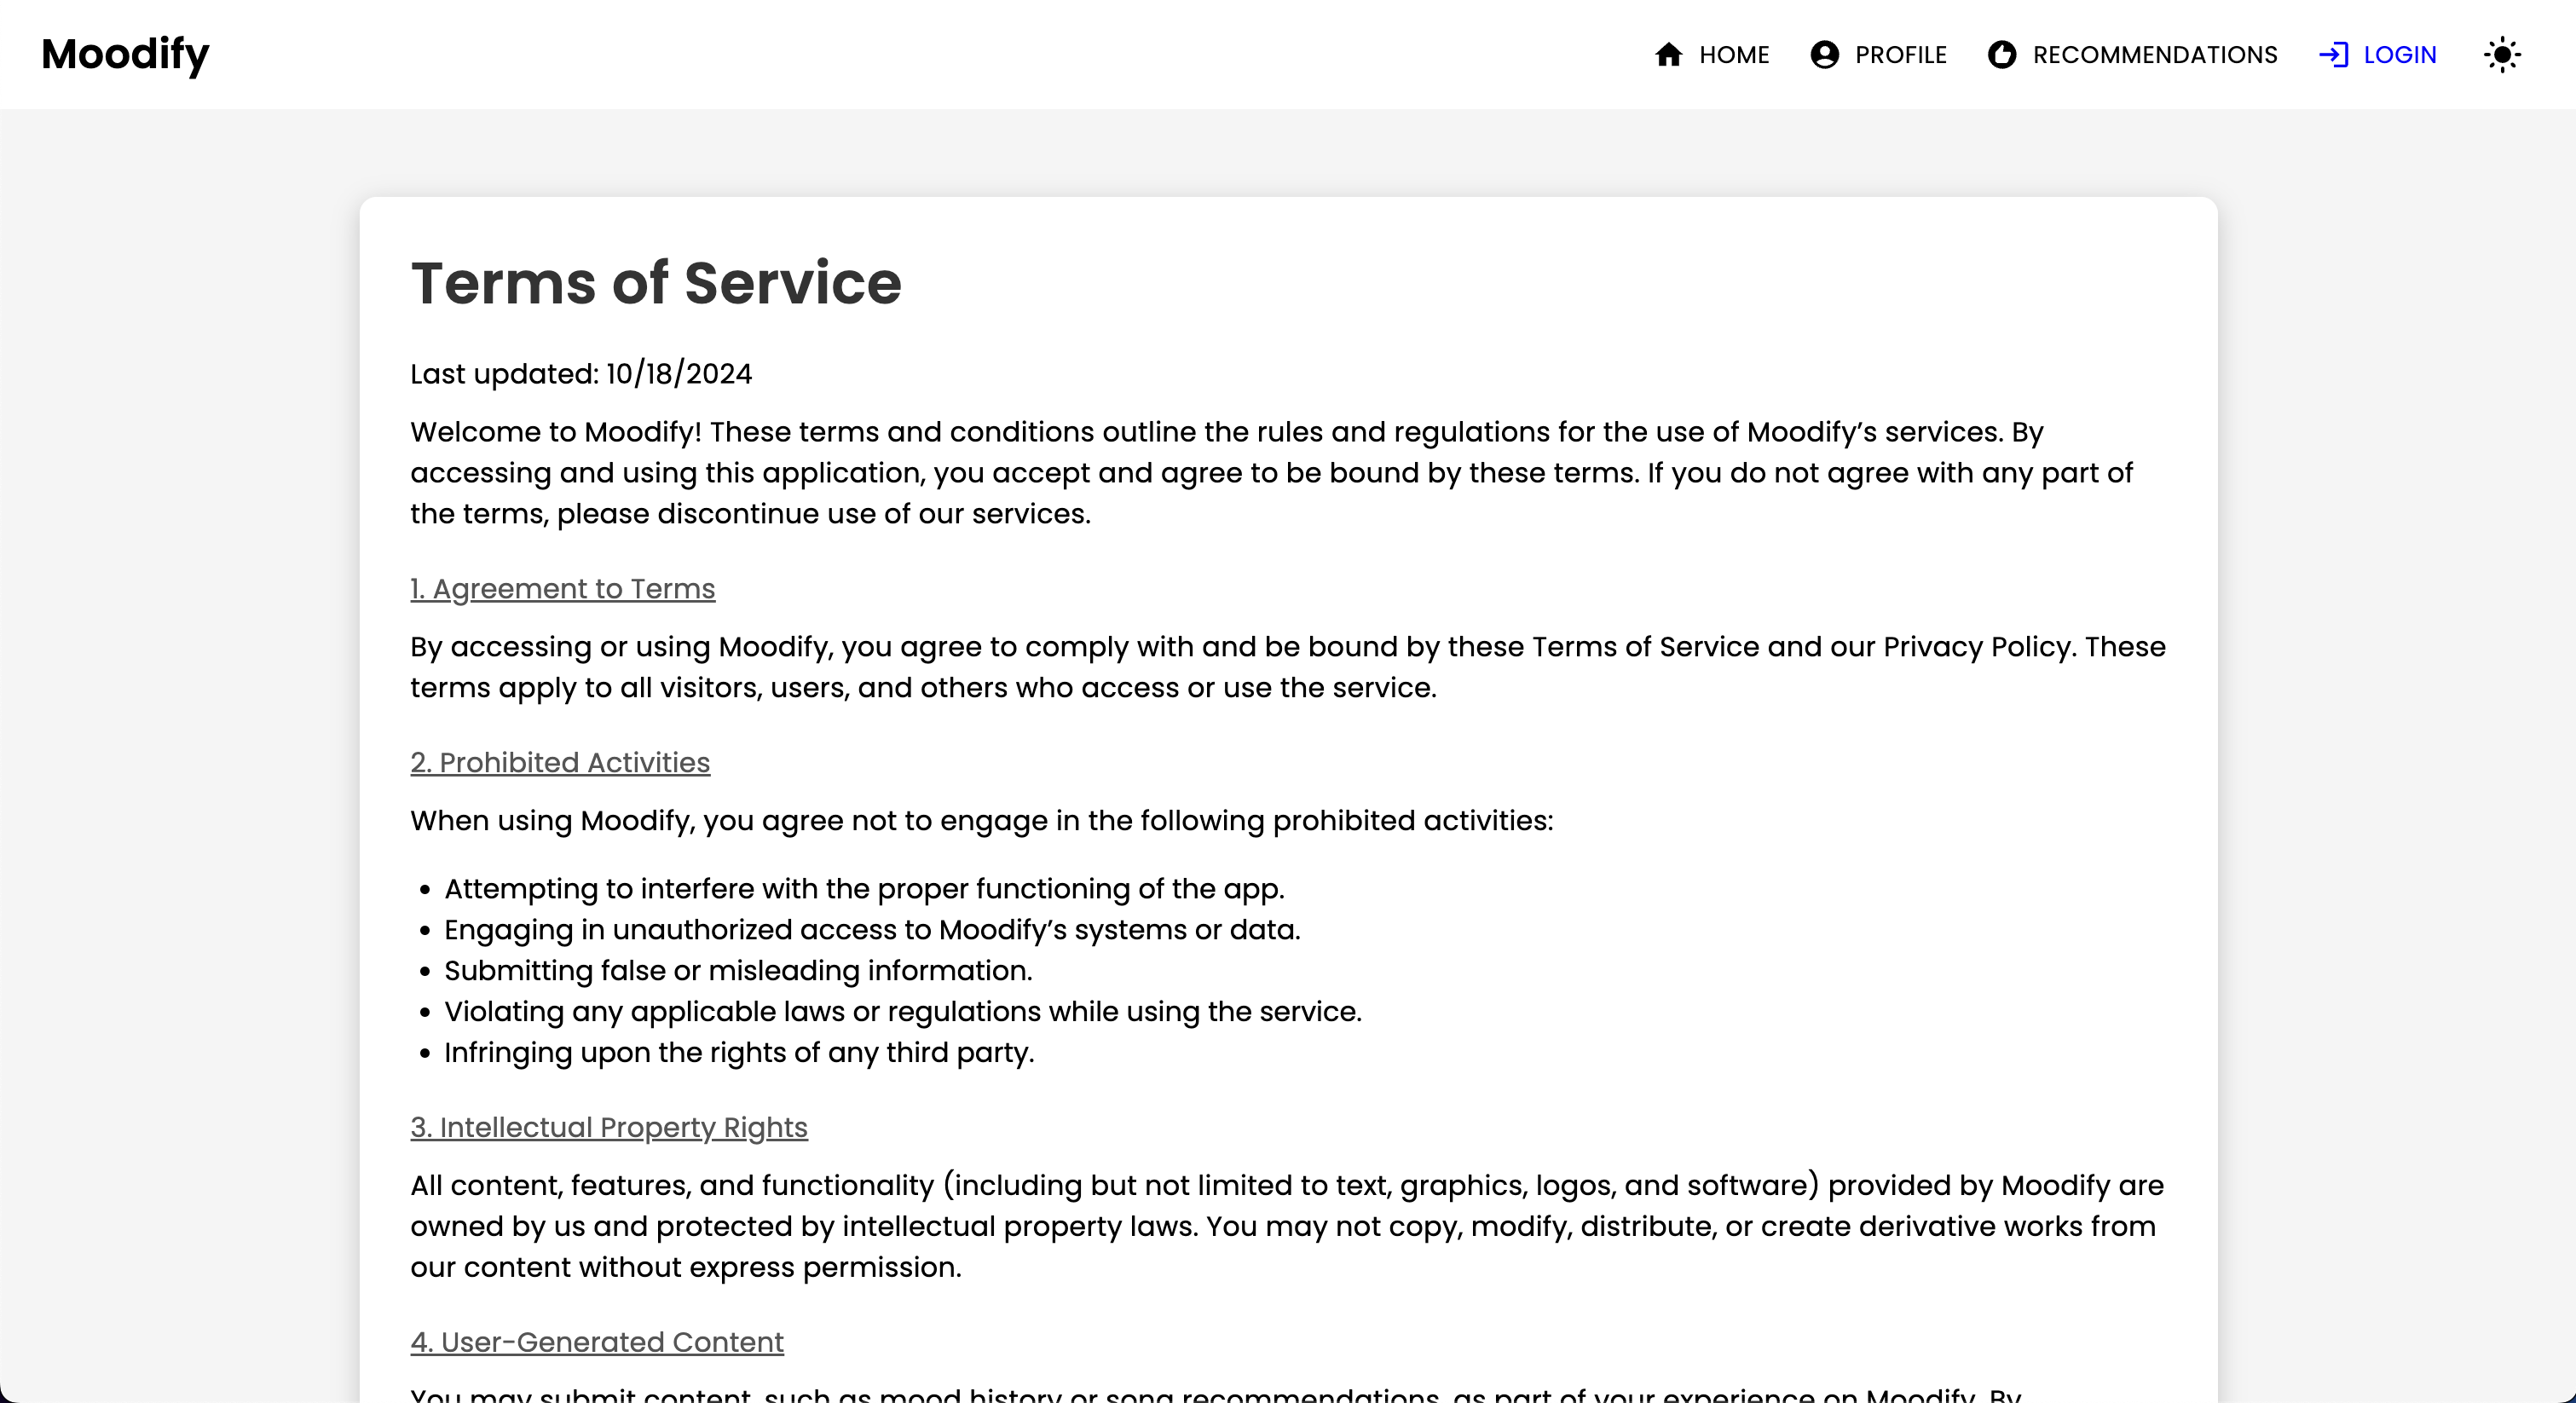
Task: Click the house icon beside Home
Action: [1668, 54]
